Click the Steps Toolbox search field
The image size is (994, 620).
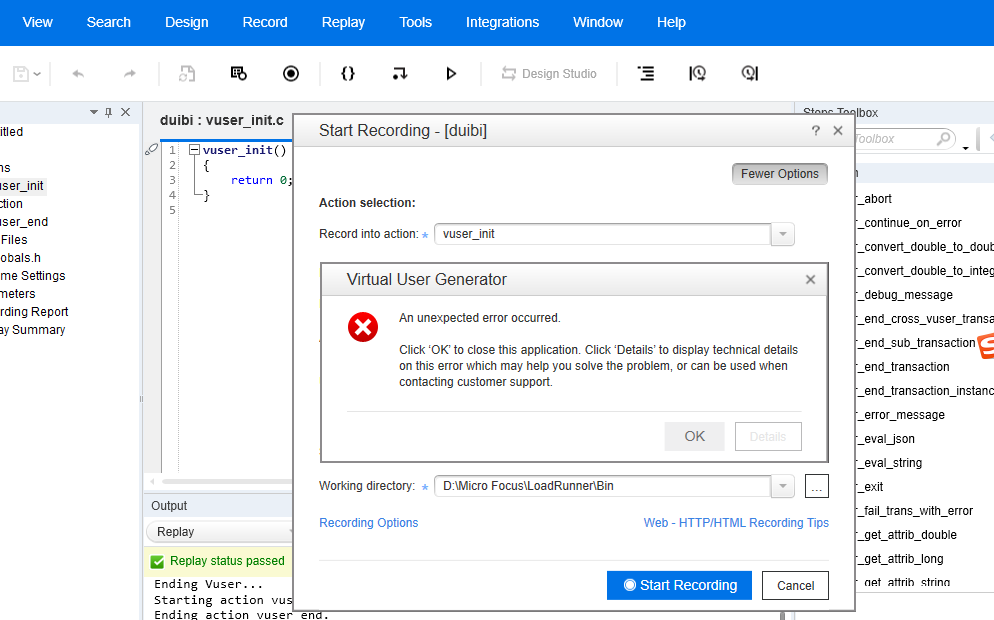click(894, 139)
